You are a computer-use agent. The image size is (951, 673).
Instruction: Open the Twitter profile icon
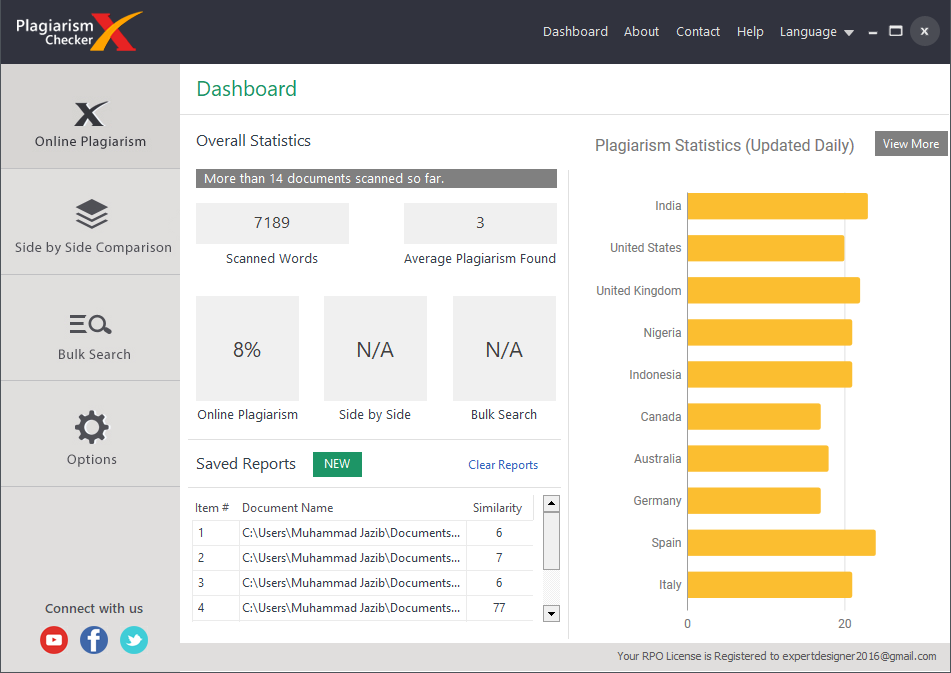point(134,640)
